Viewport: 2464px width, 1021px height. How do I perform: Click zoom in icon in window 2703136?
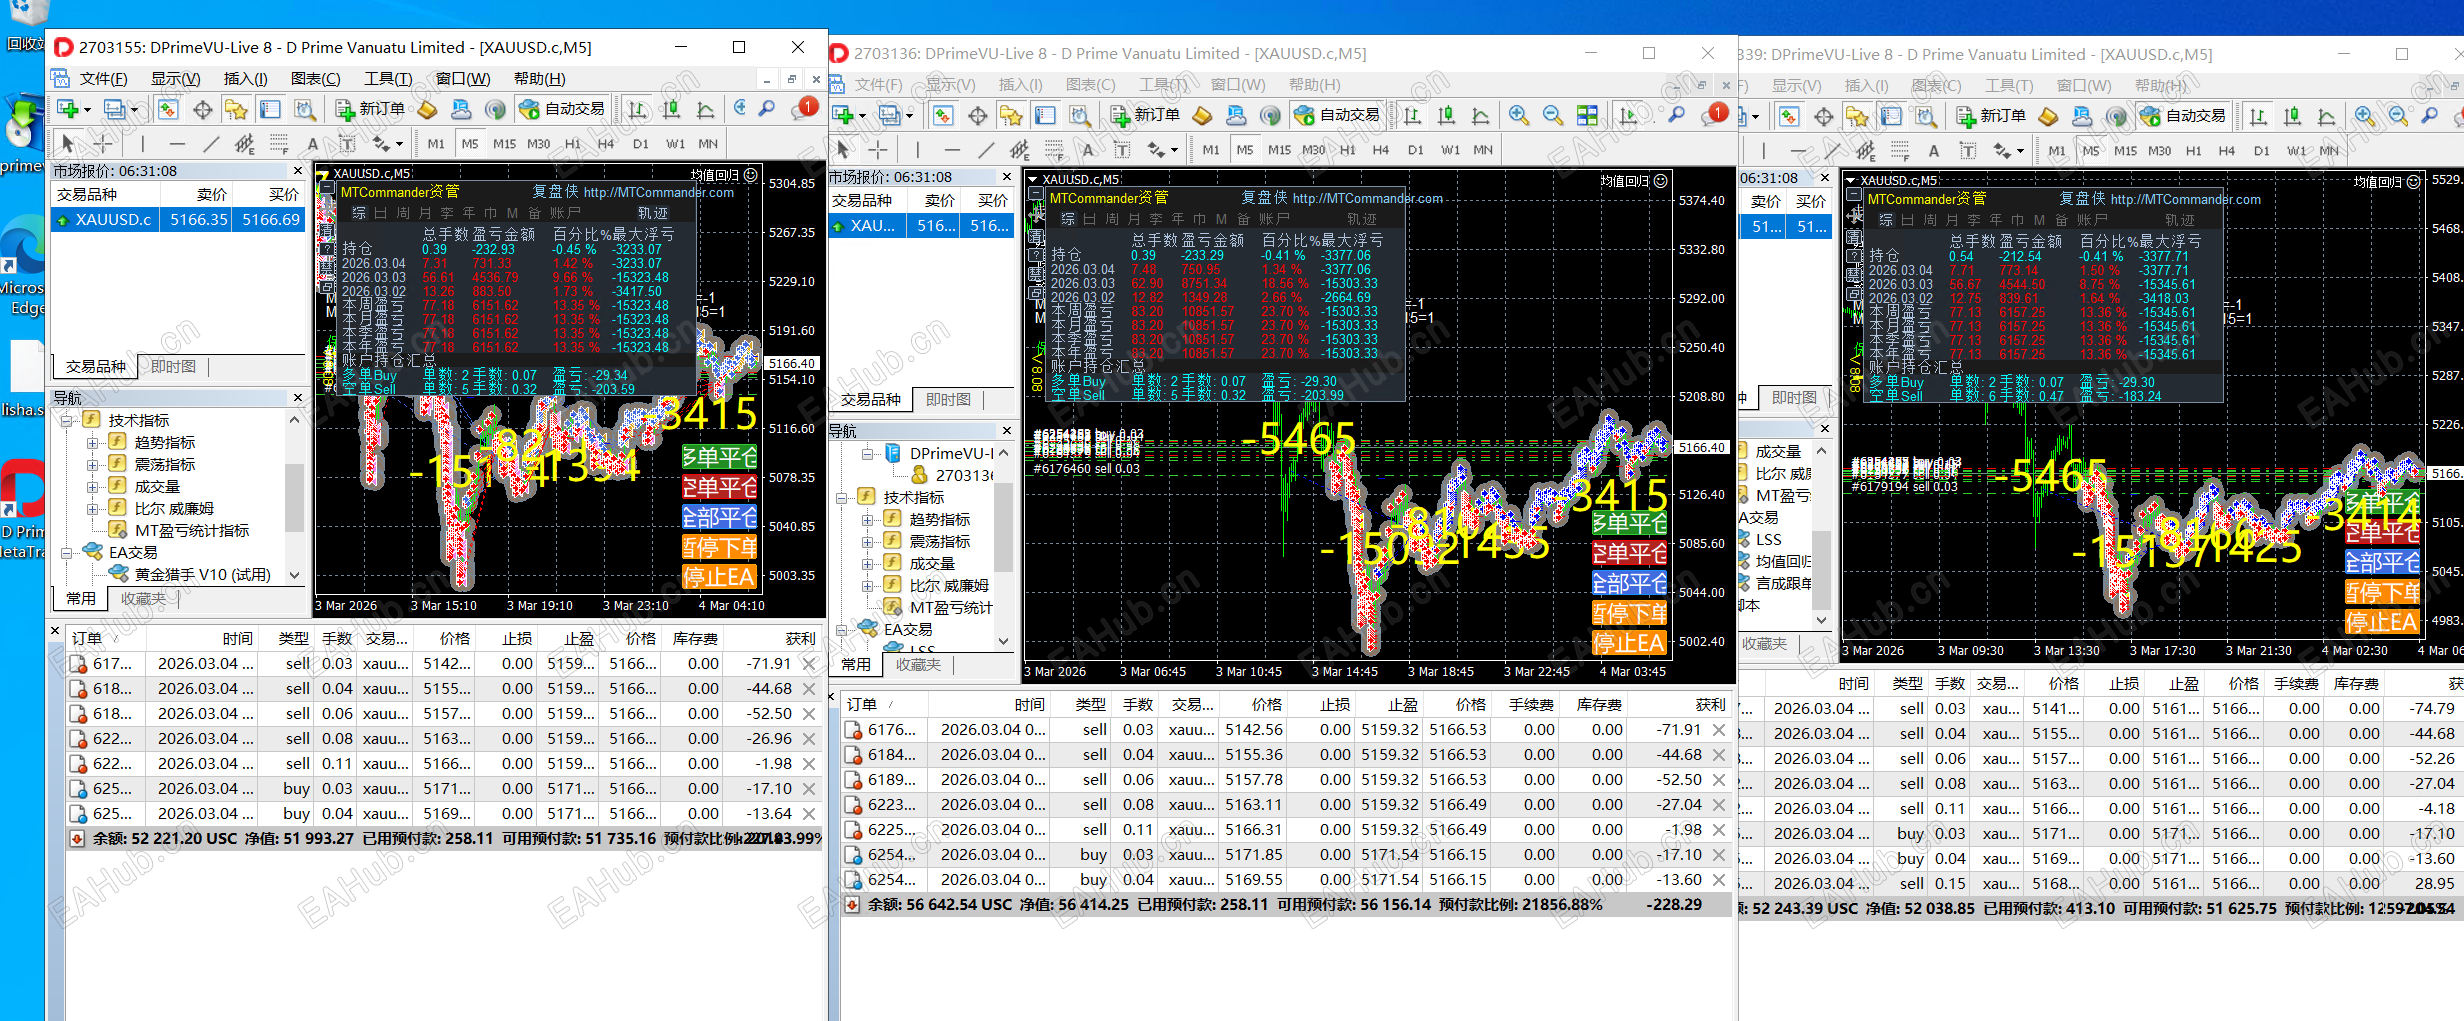point(1518,116)
